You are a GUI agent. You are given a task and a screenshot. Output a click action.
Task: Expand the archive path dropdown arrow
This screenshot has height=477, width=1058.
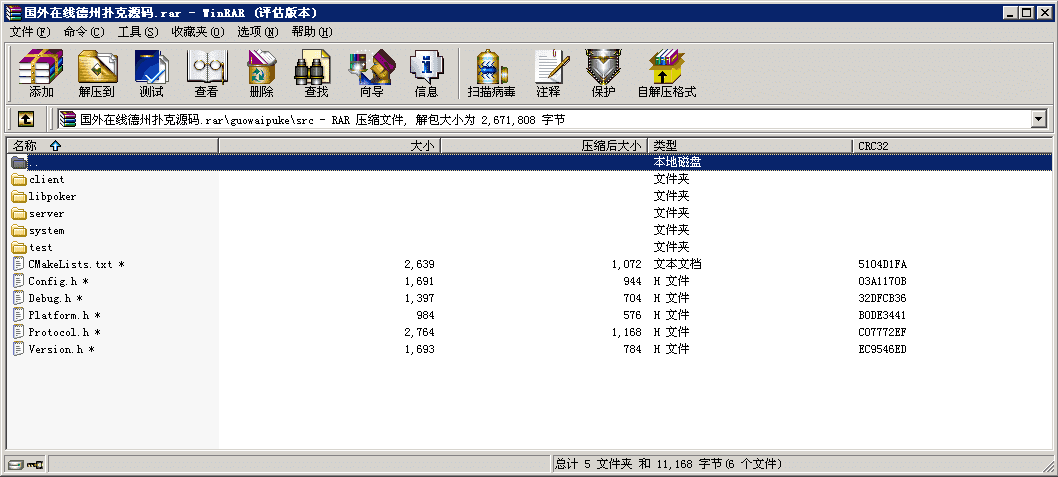tap(1039, 119)
